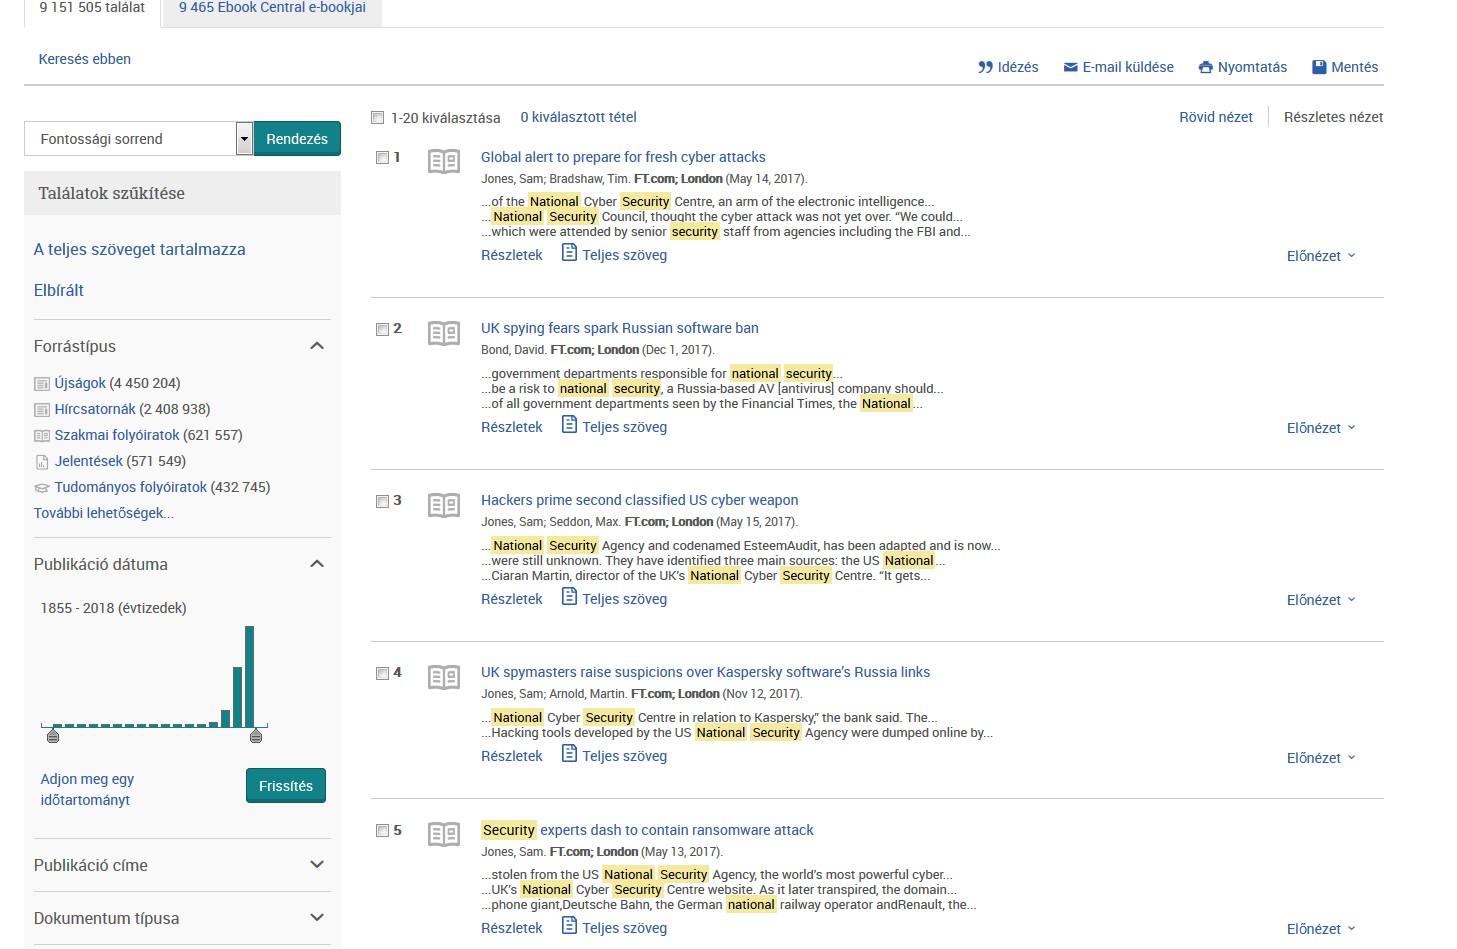
Task: Click the Újságok newspaper icon
Action: point(42,383)
